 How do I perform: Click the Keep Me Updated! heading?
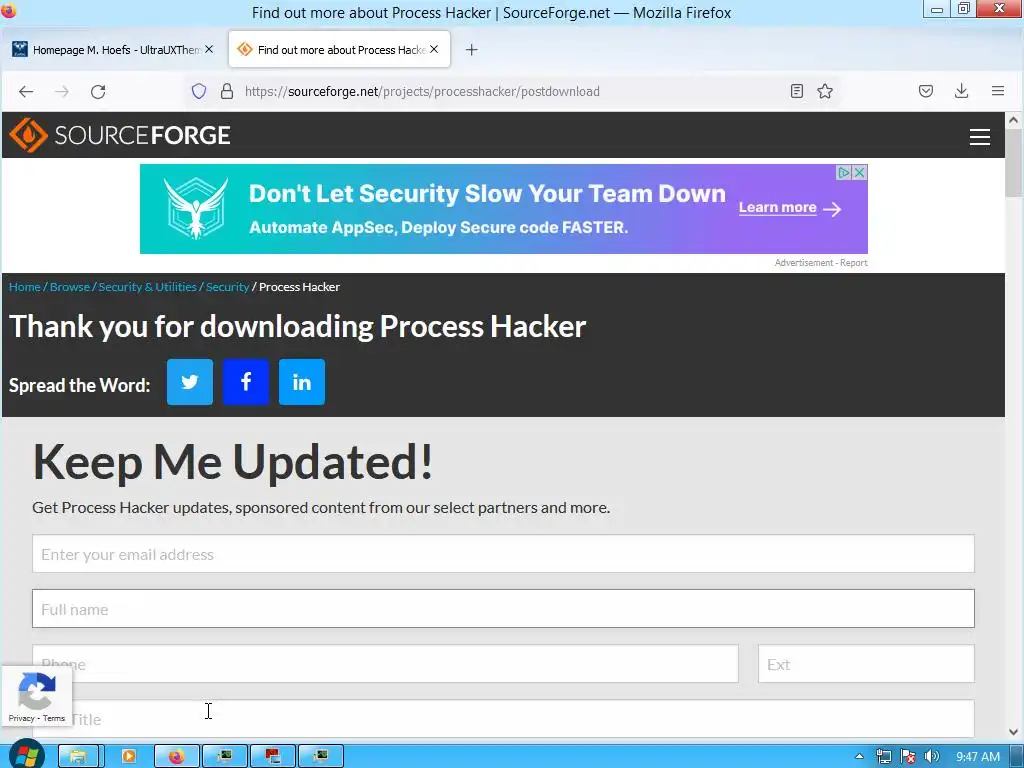pyautogui.click(x=232, y=461)
